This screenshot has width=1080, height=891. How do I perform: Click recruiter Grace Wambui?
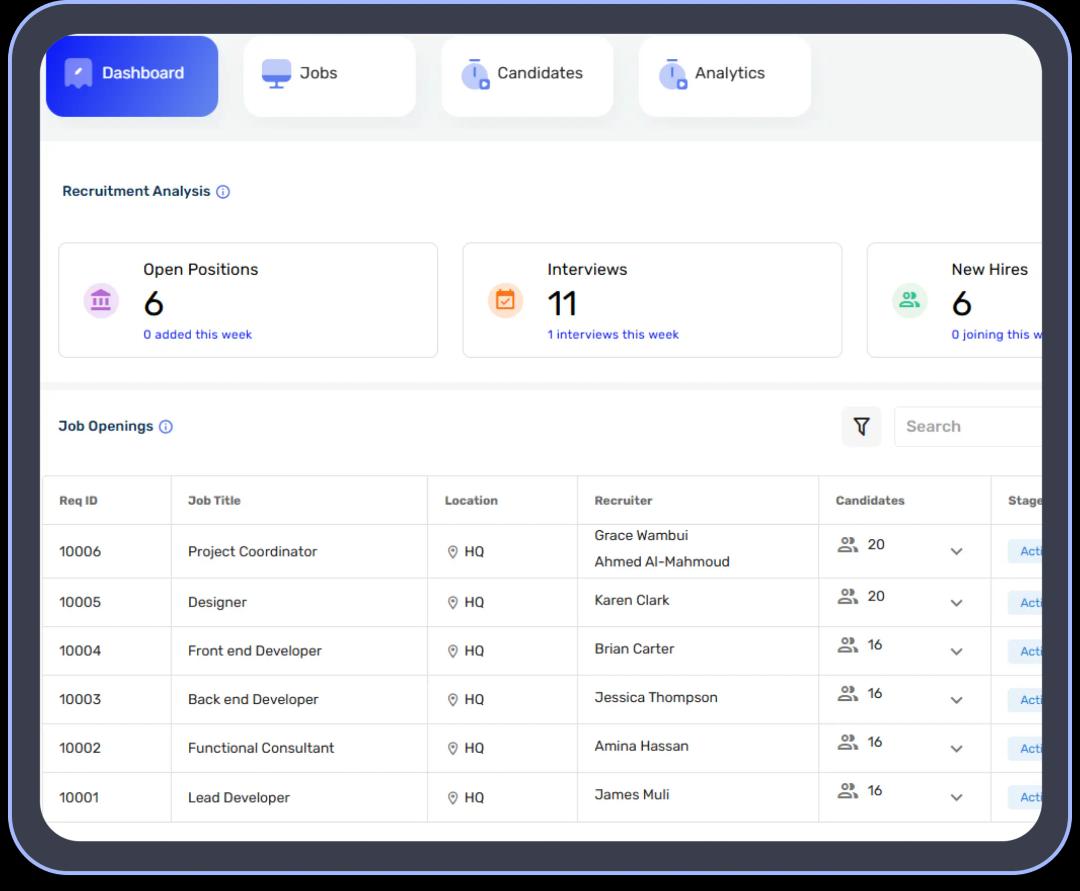(641, 536)
